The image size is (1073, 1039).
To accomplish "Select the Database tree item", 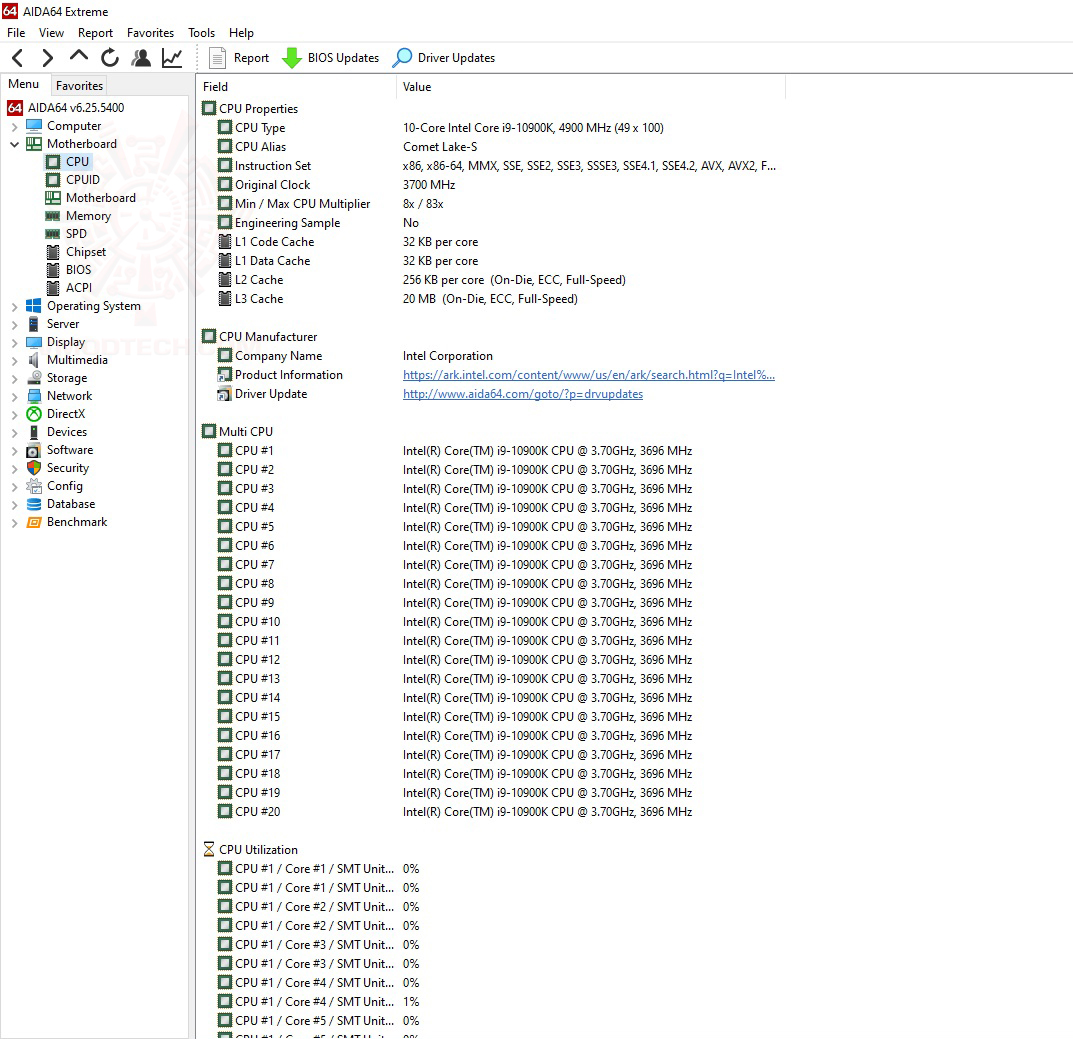I will (x=61, y=504).
